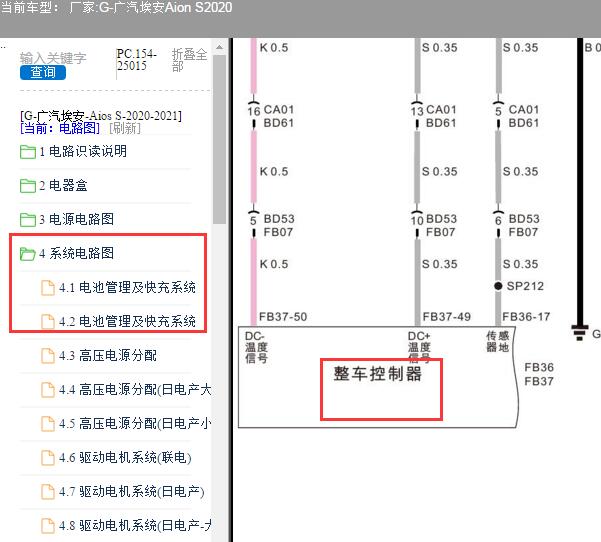
Task: Click connector 10 BD53 FB07 label
Action: (x=434, y=225)
